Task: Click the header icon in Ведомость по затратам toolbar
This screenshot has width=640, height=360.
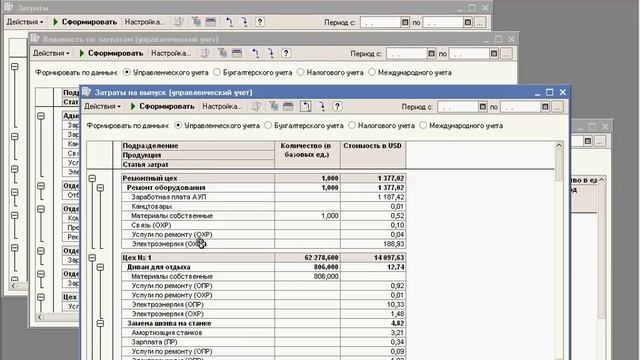Action: [237, 53]
